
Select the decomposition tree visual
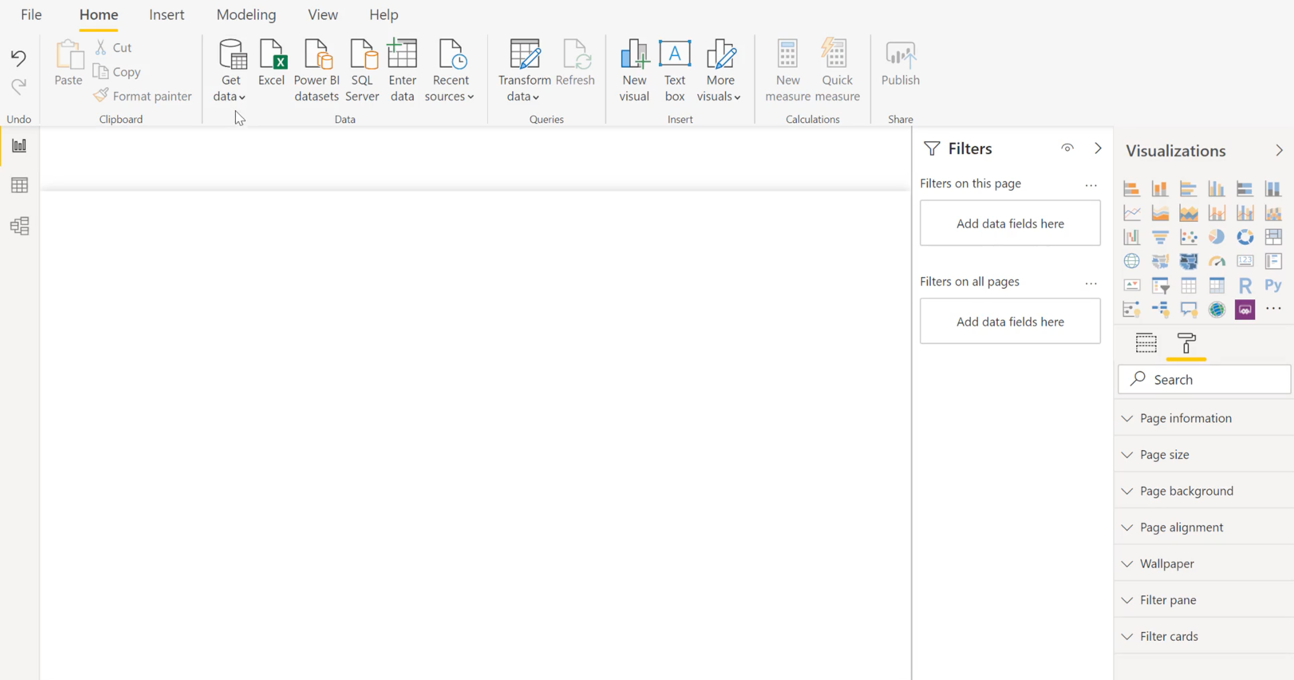point(1160,309)
